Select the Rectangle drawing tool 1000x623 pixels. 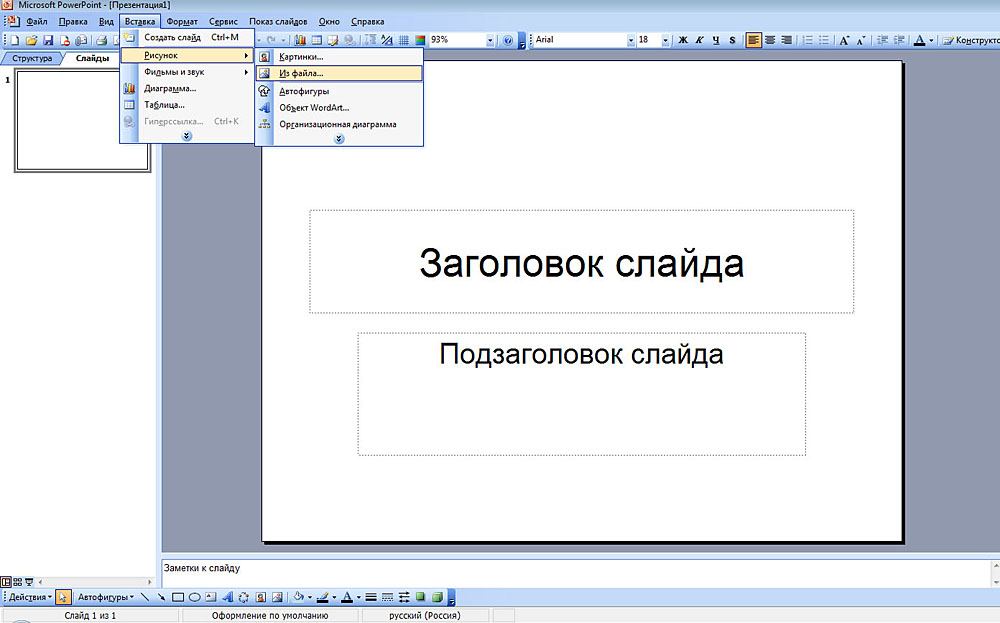(x=178, y=597)
